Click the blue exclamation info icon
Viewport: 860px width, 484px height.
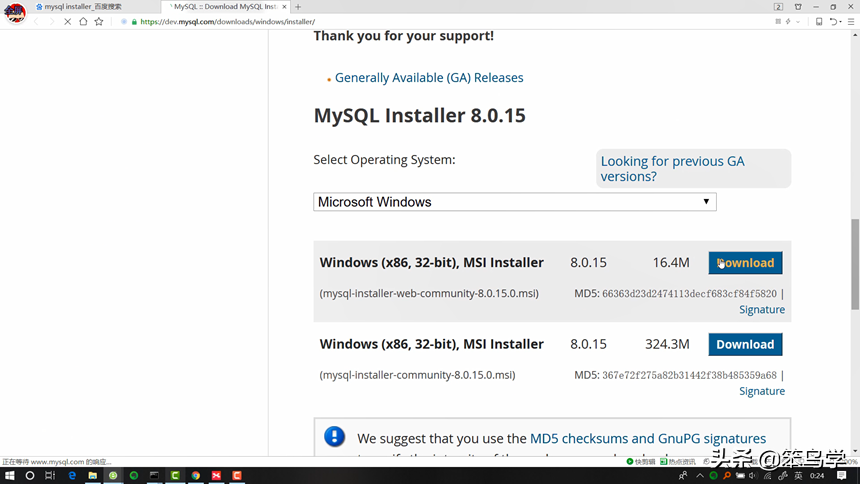point(334,436)
